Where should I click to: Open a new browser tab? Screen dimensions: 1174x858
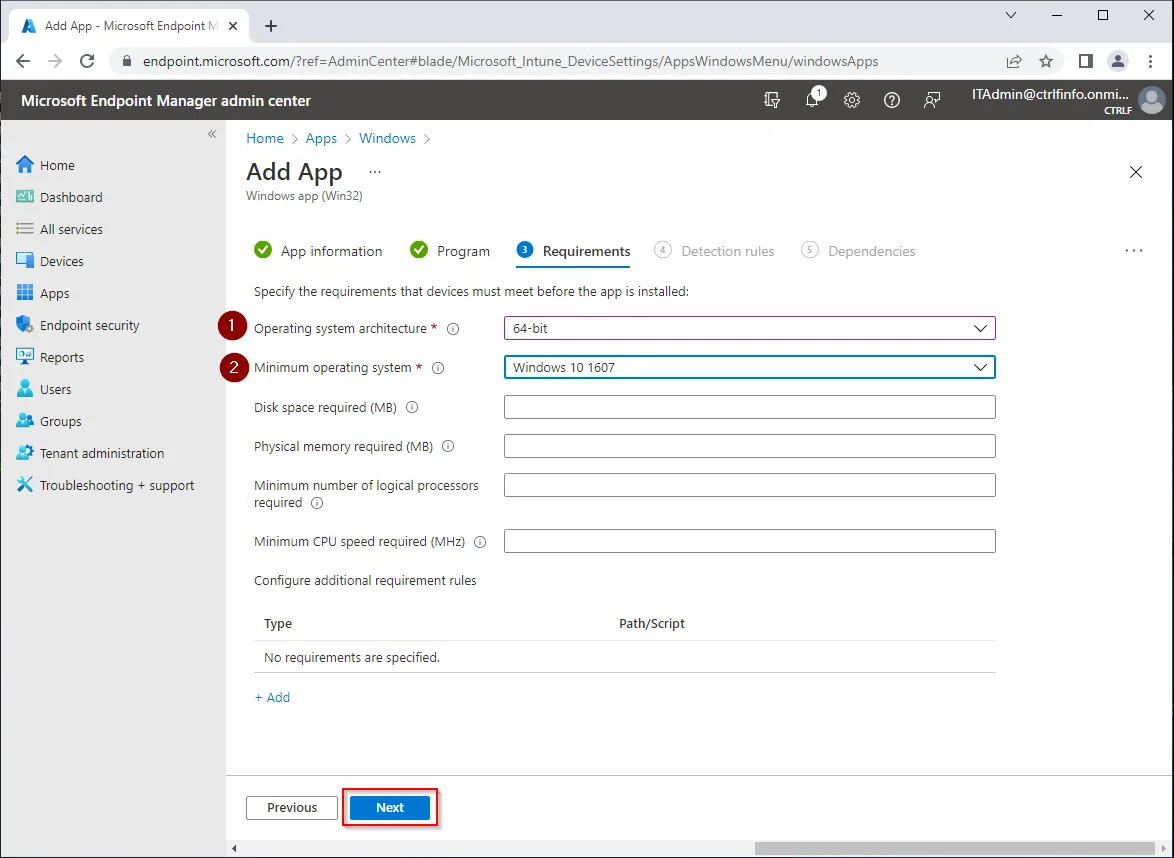click(x=271, y=26)
